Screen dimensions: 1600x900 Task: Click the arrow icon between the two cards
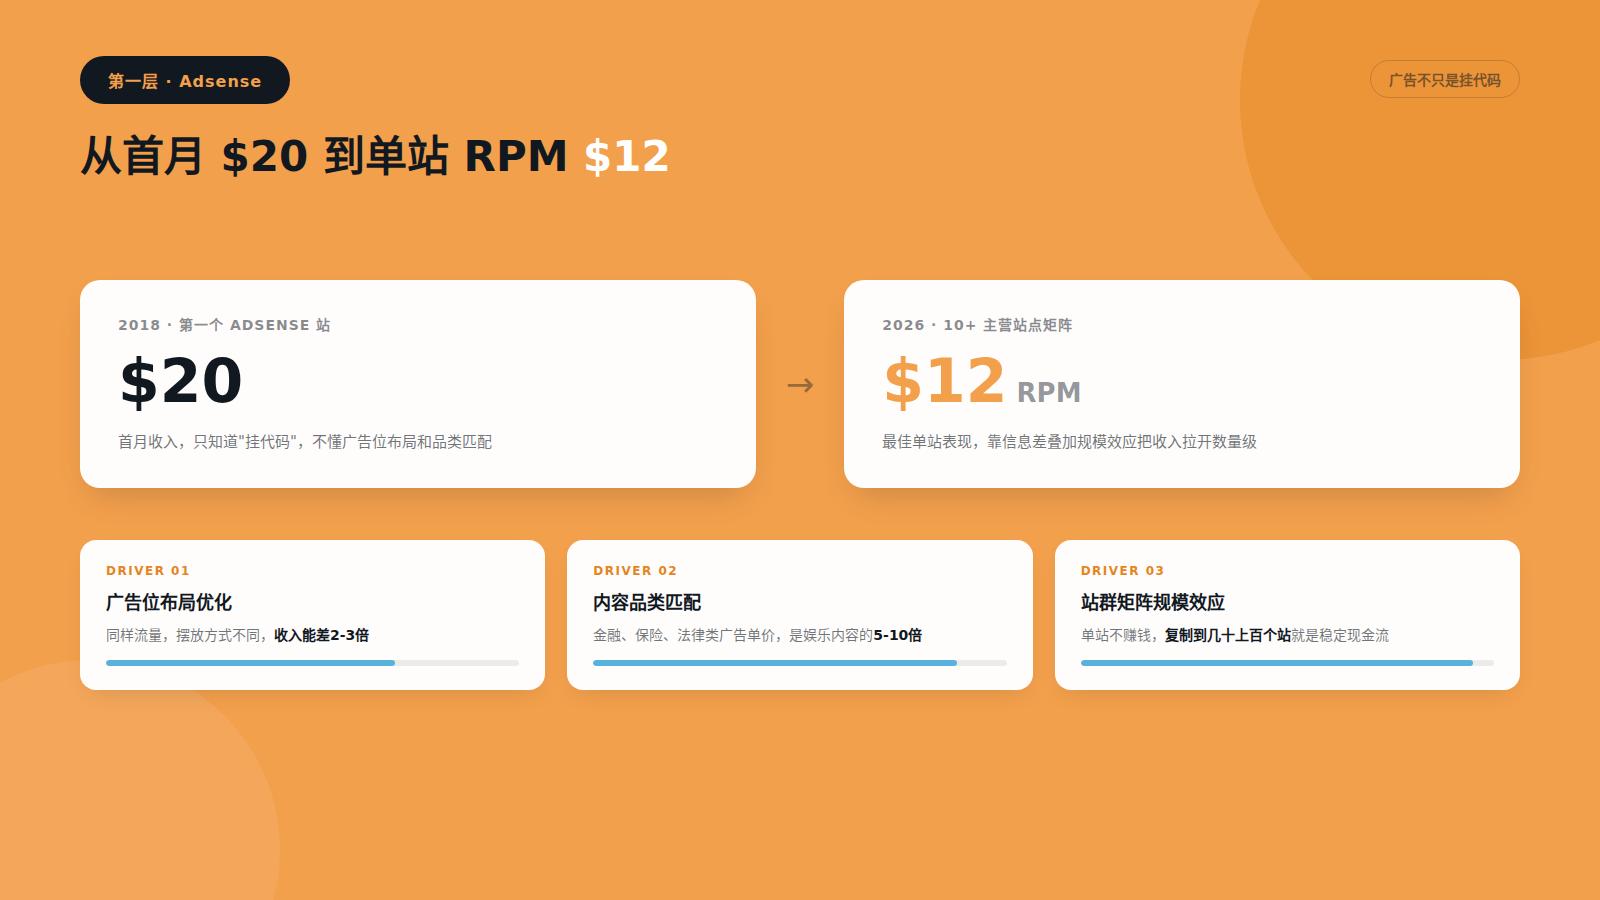pyautogui.click(x=800, y=385)
